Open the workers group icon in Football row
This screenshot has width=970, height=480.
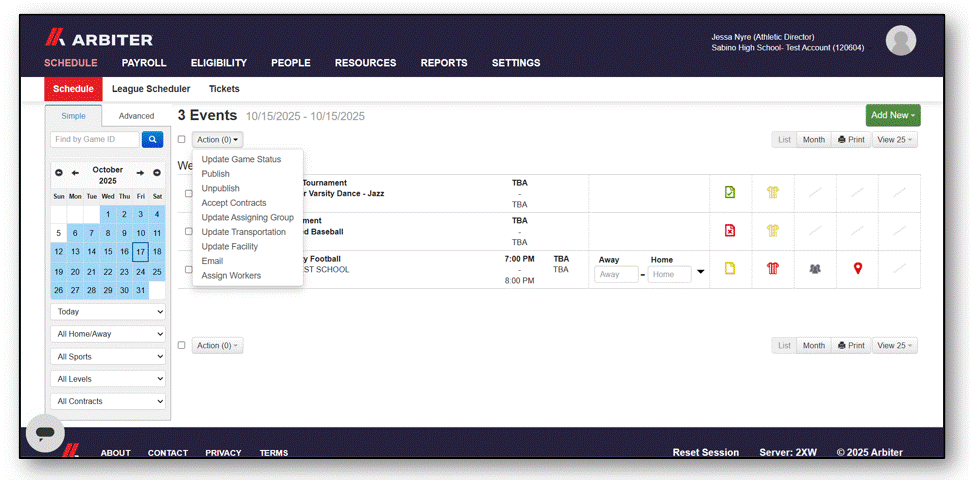815,269
